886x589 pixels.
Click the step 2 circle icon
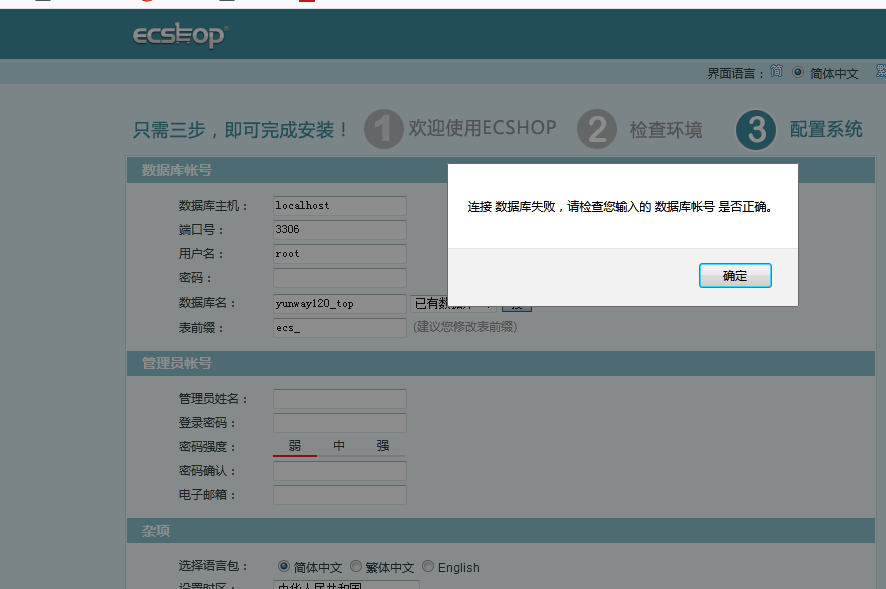coord(597,129)
